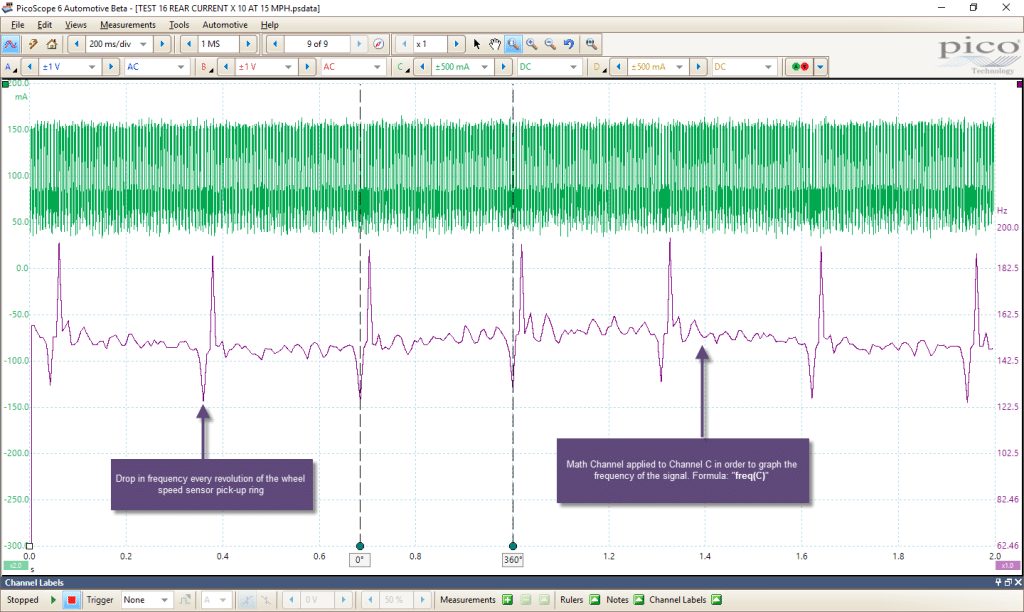Image resolution: width=1024 pixels, height=612 pixels.
Task: Activate the zoom window magnifier tool
Action: click(x=513, y=44)
